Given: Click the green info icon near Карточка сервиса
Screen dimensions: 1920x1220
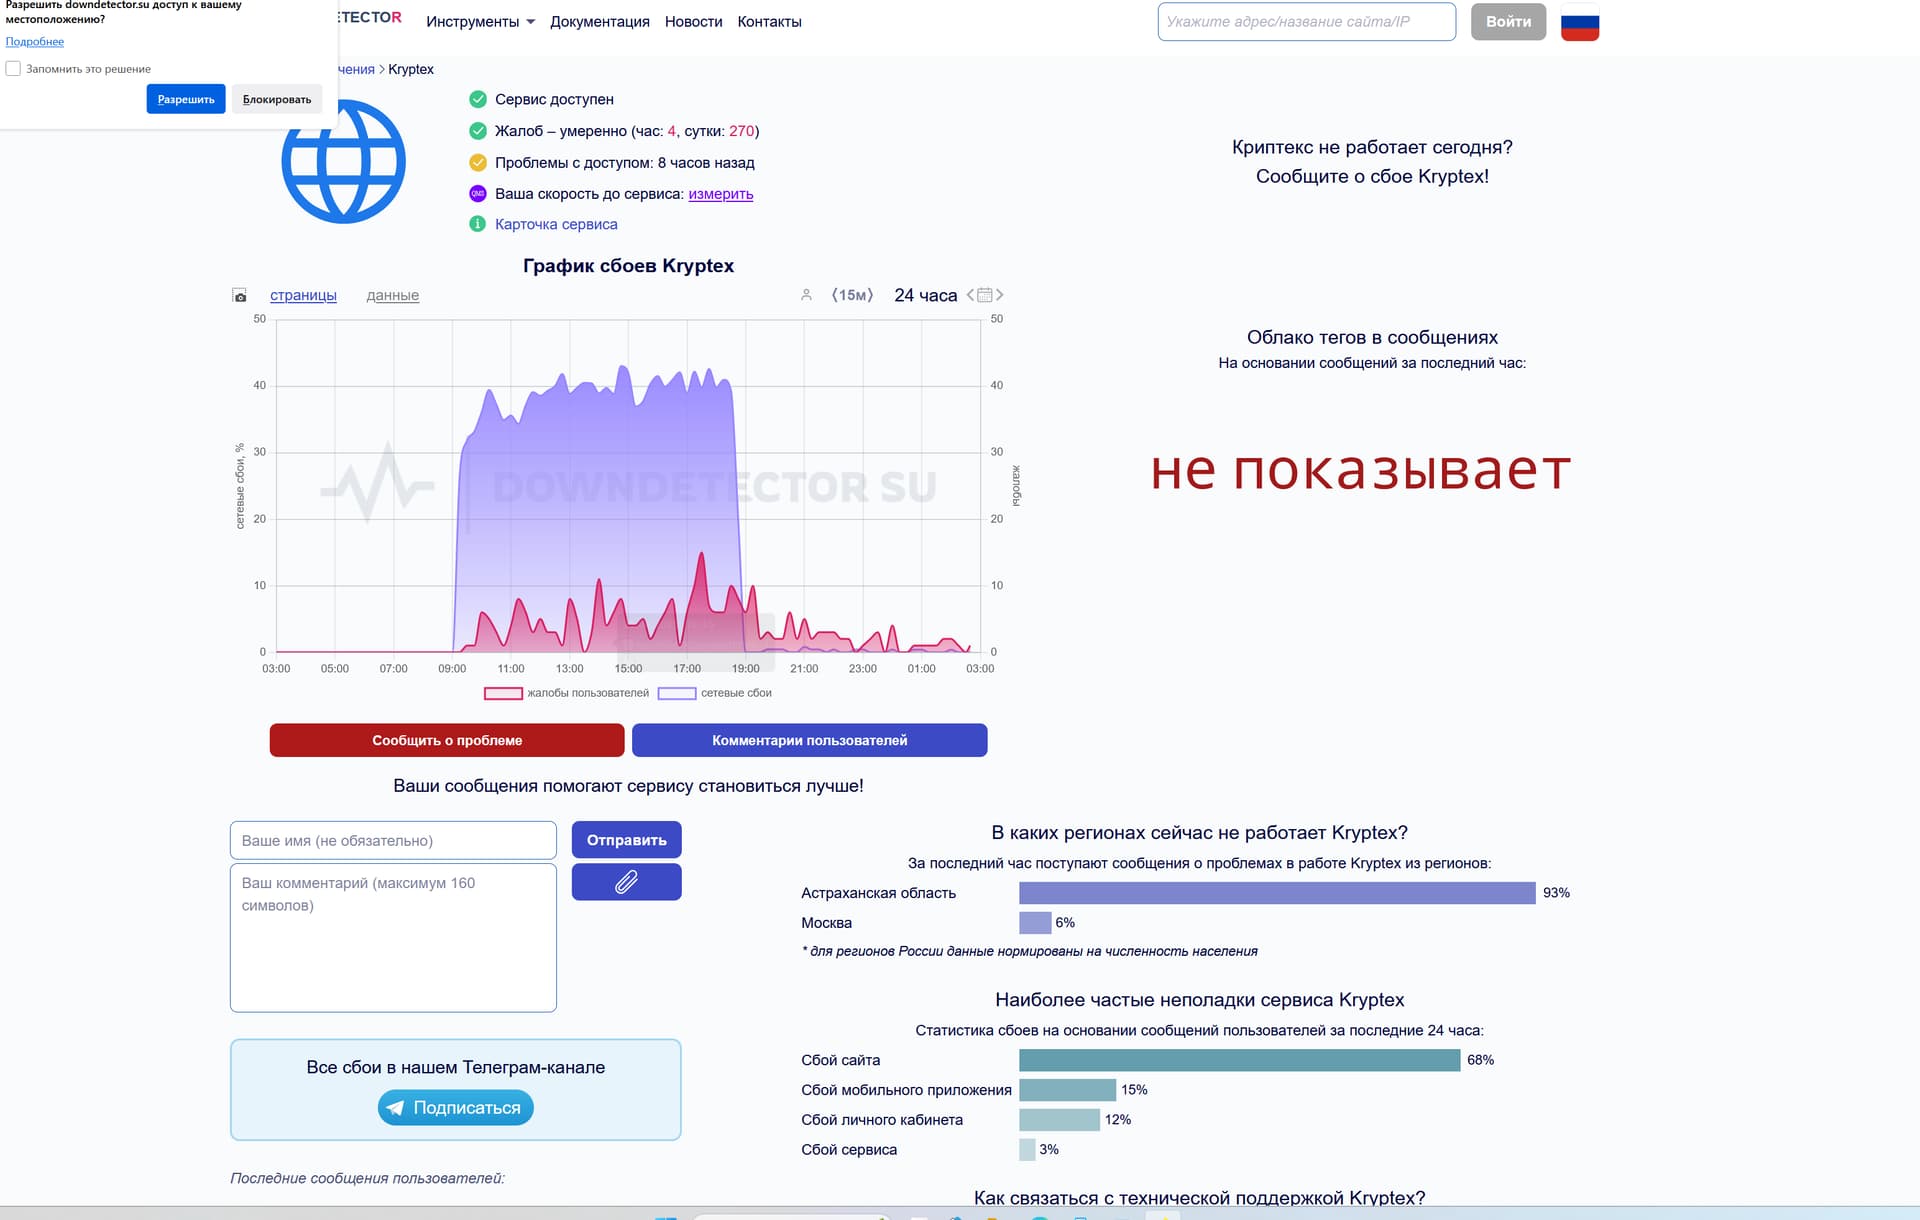Looking at the screenshot, I should tap(478, 224).
